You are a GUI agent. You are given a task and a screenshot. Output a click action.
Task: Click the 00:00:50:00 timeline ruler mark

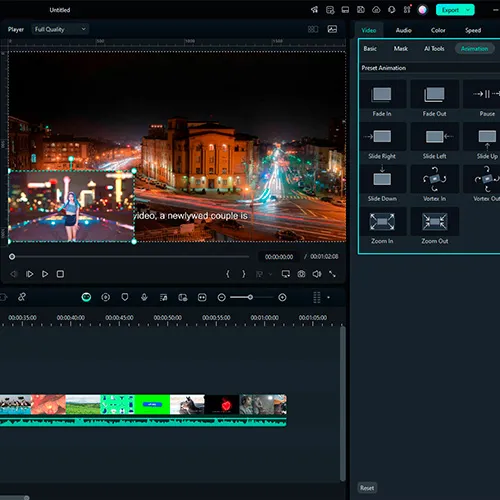[167, 318]
